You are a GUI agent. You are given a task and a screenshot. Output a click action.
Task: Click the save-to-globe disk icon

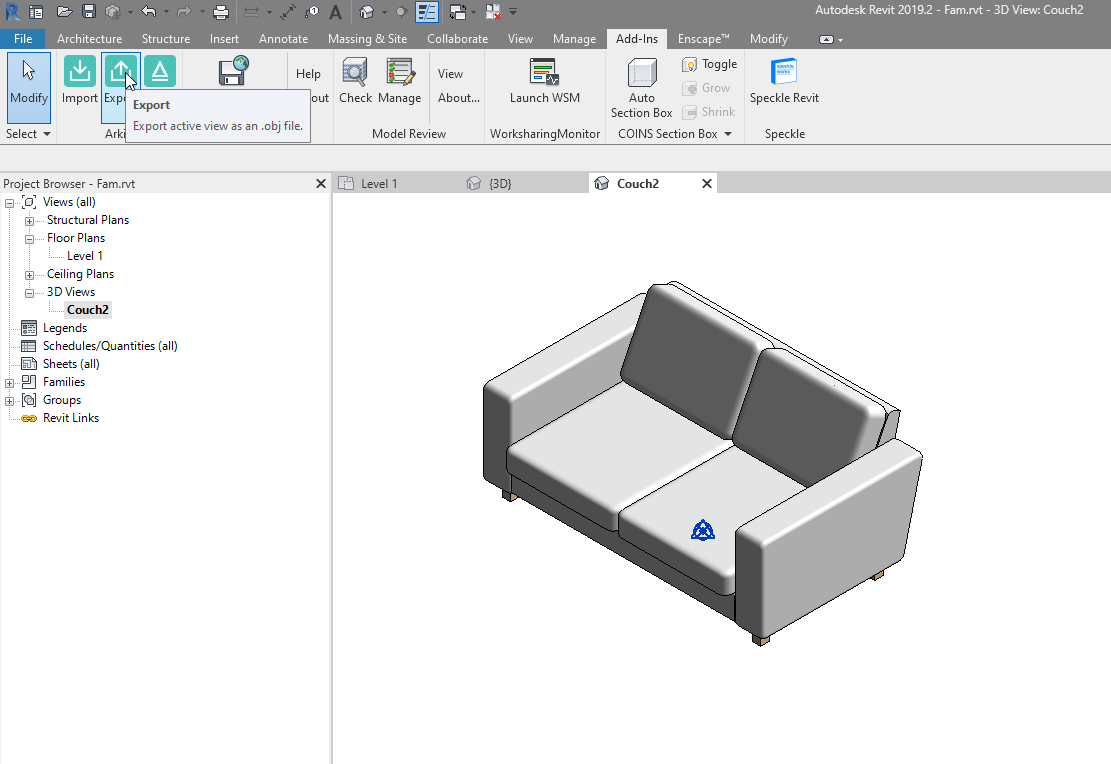[233, 71]
